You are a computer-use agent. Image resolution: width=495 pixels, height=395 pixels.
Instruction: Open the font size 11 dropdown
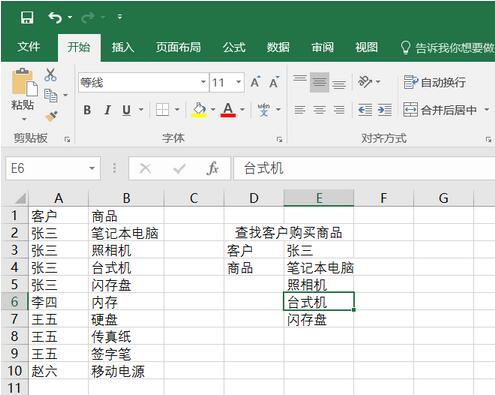coord(238,82)
